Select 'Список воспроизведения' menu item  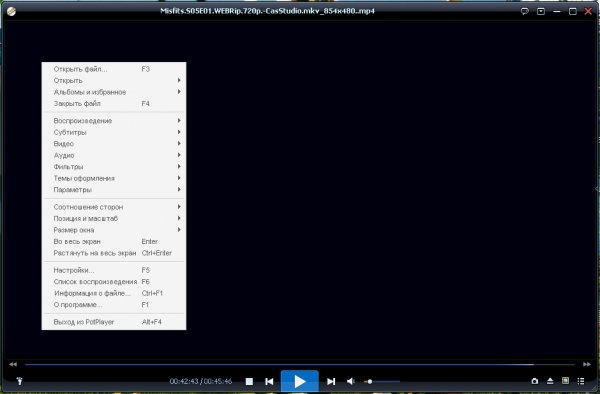coord(114,282)
